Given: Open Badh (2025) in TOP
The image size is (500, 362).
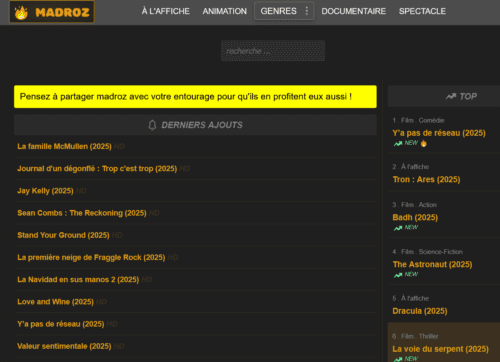Looking at the screenshot, I should 415,218.
